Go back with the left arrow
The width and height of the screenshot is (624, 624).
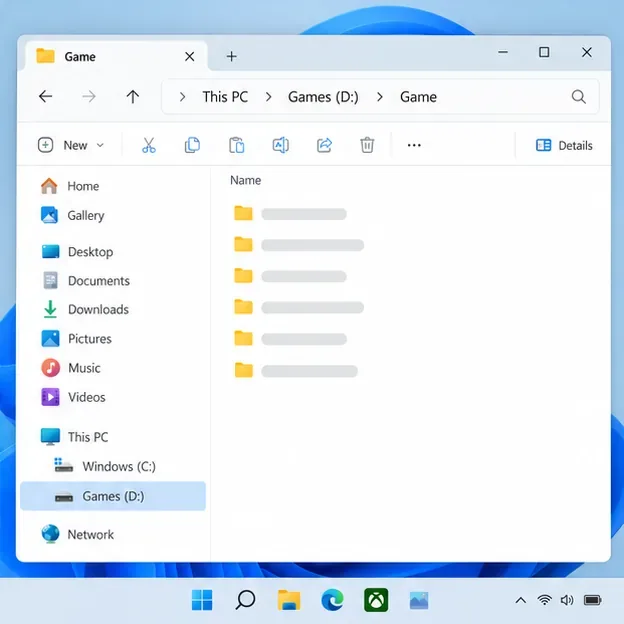tap(45, 96)
